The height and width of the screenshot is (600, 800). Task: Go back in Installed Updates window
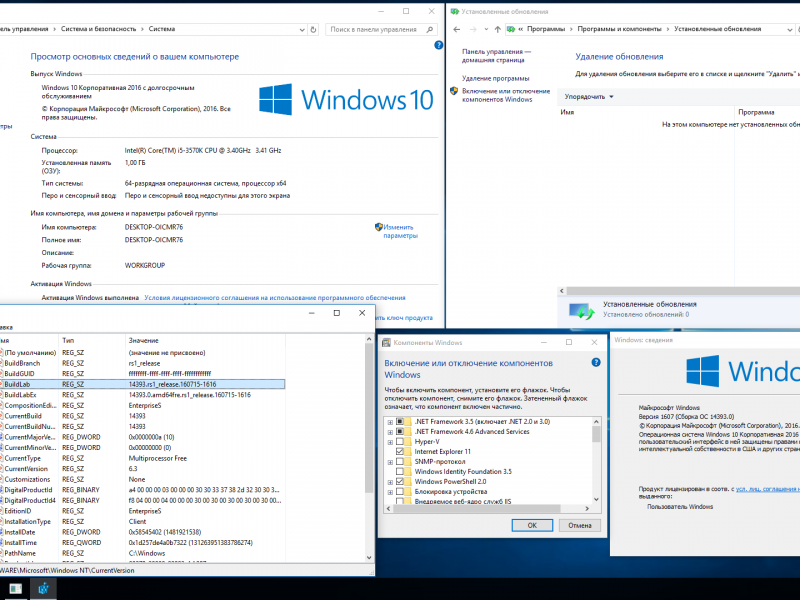(457, 29)
